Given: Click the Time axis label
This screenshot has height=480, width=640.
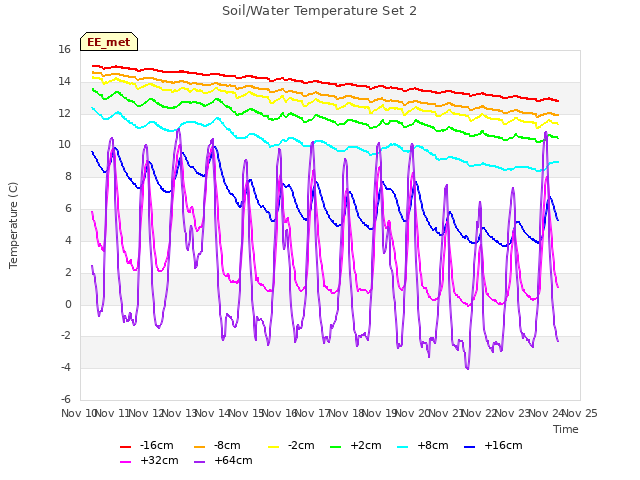Looking at the screenshot, I should click(566, 429).
